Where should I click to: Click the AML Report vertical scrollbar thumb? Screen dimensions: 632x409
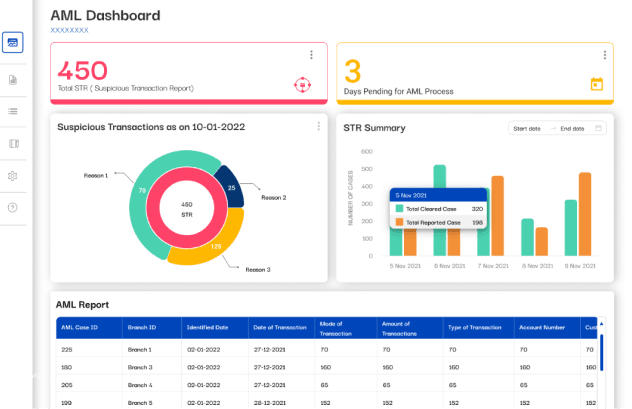point(601,353)
